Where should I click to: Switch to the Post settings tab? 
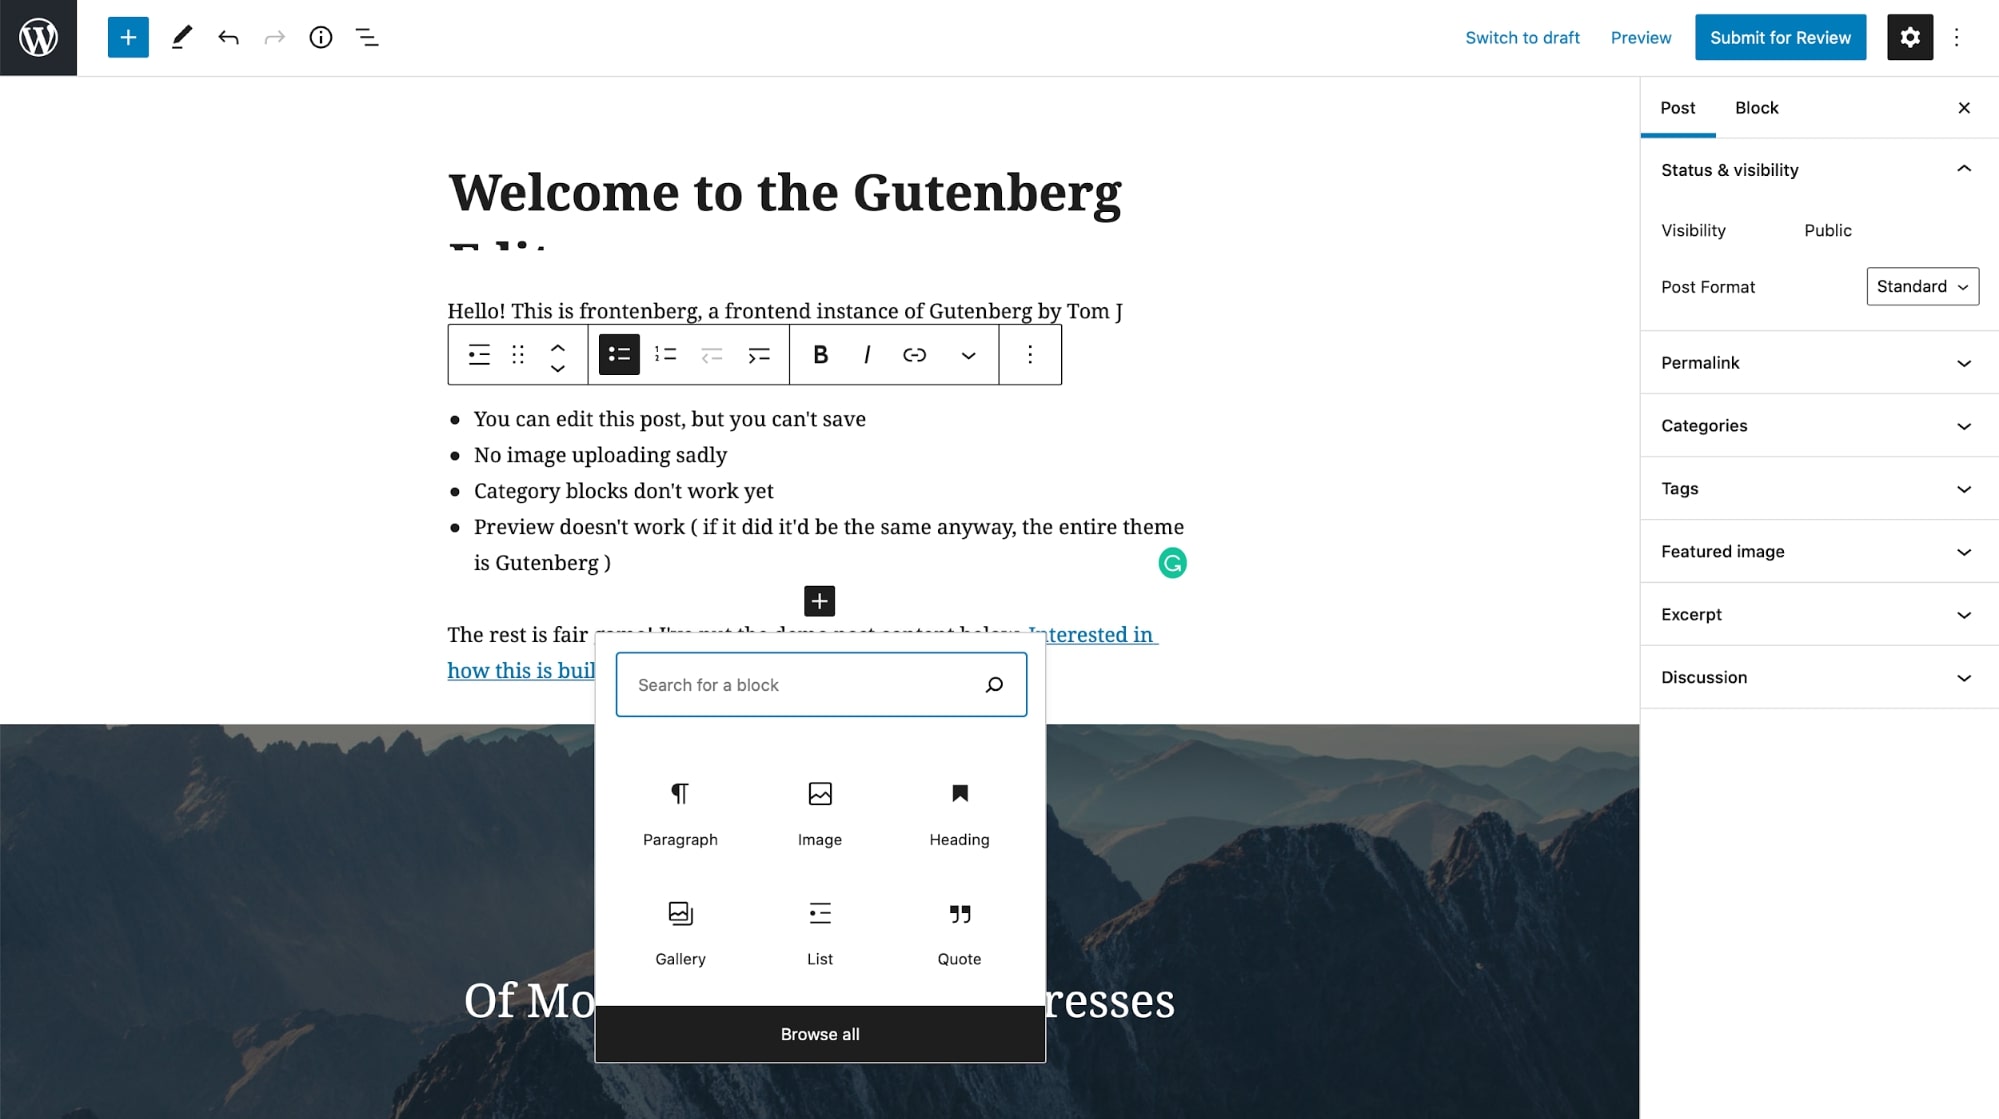pyautogui.click(x=1678, y=107)
